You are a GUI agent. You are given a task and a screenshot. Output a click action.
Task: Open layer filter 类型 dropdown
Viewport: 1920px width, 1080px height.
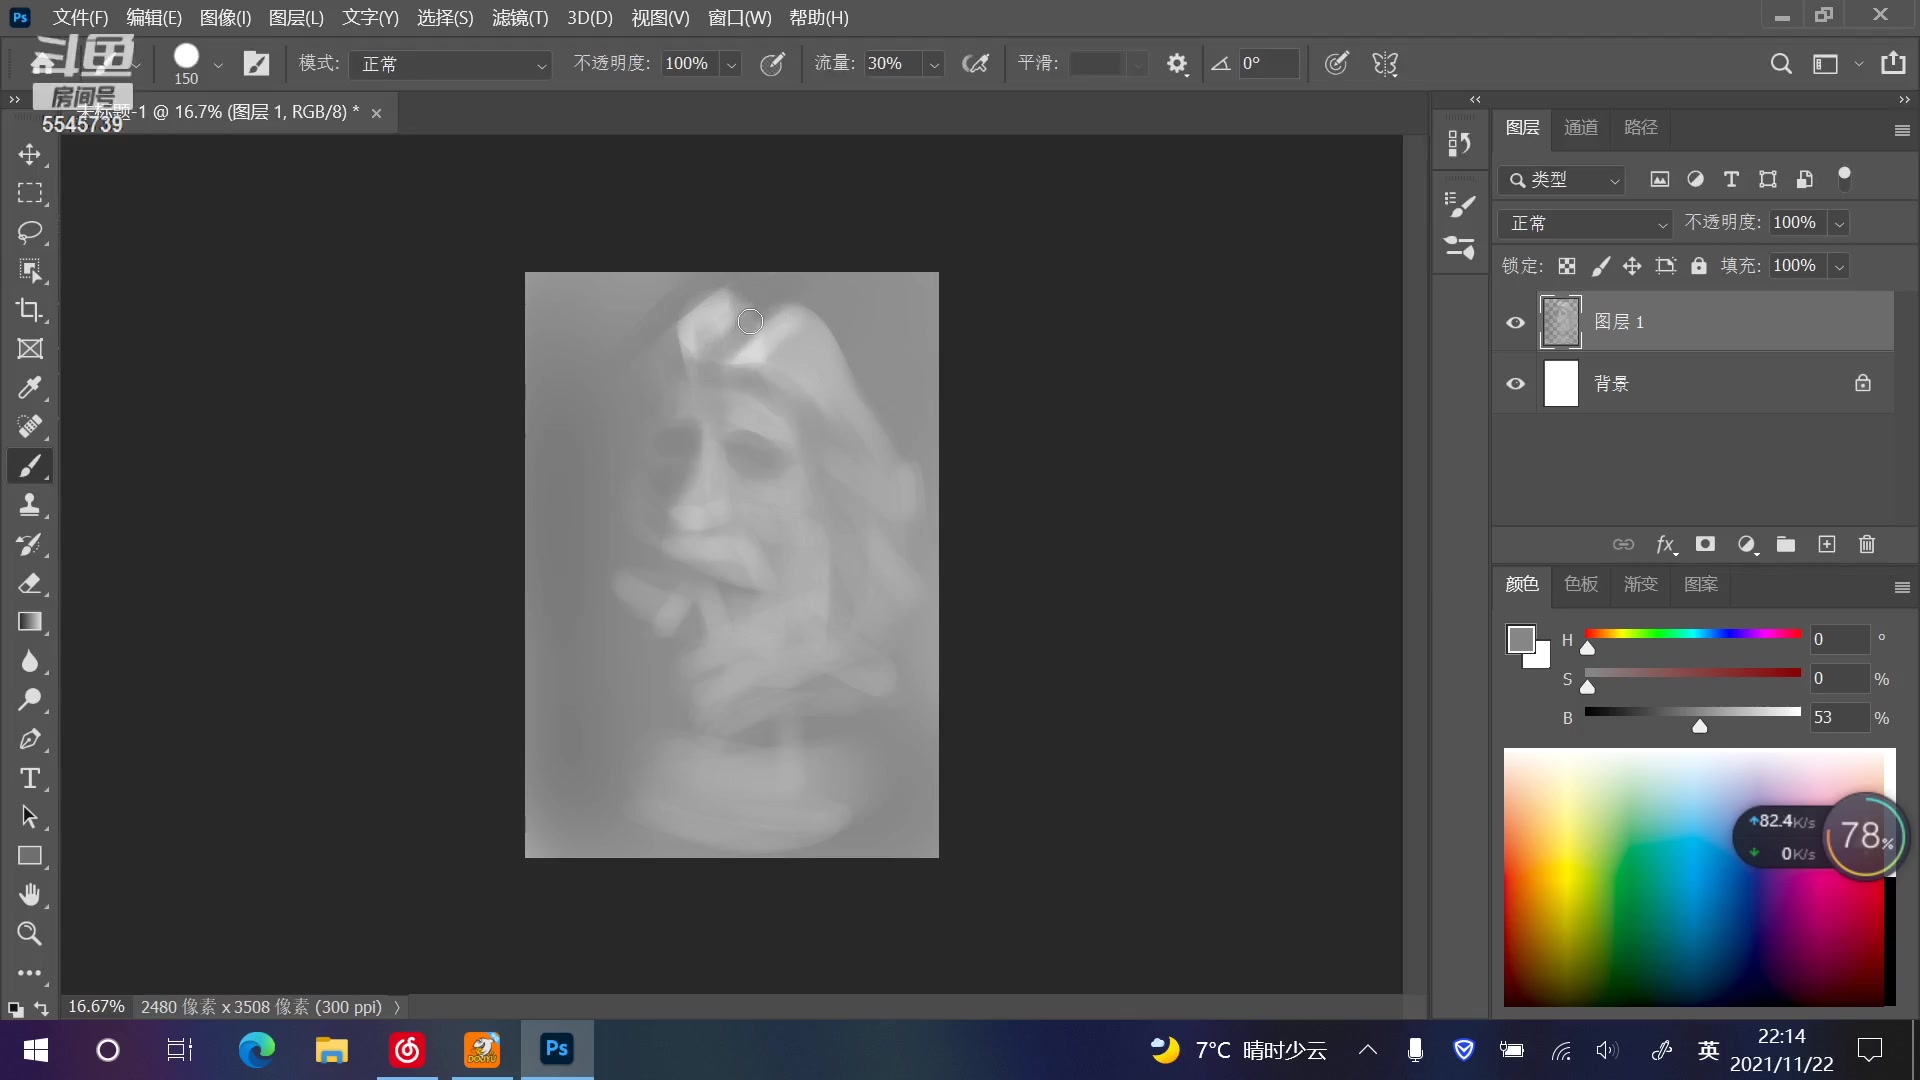tap(1562, 180)
